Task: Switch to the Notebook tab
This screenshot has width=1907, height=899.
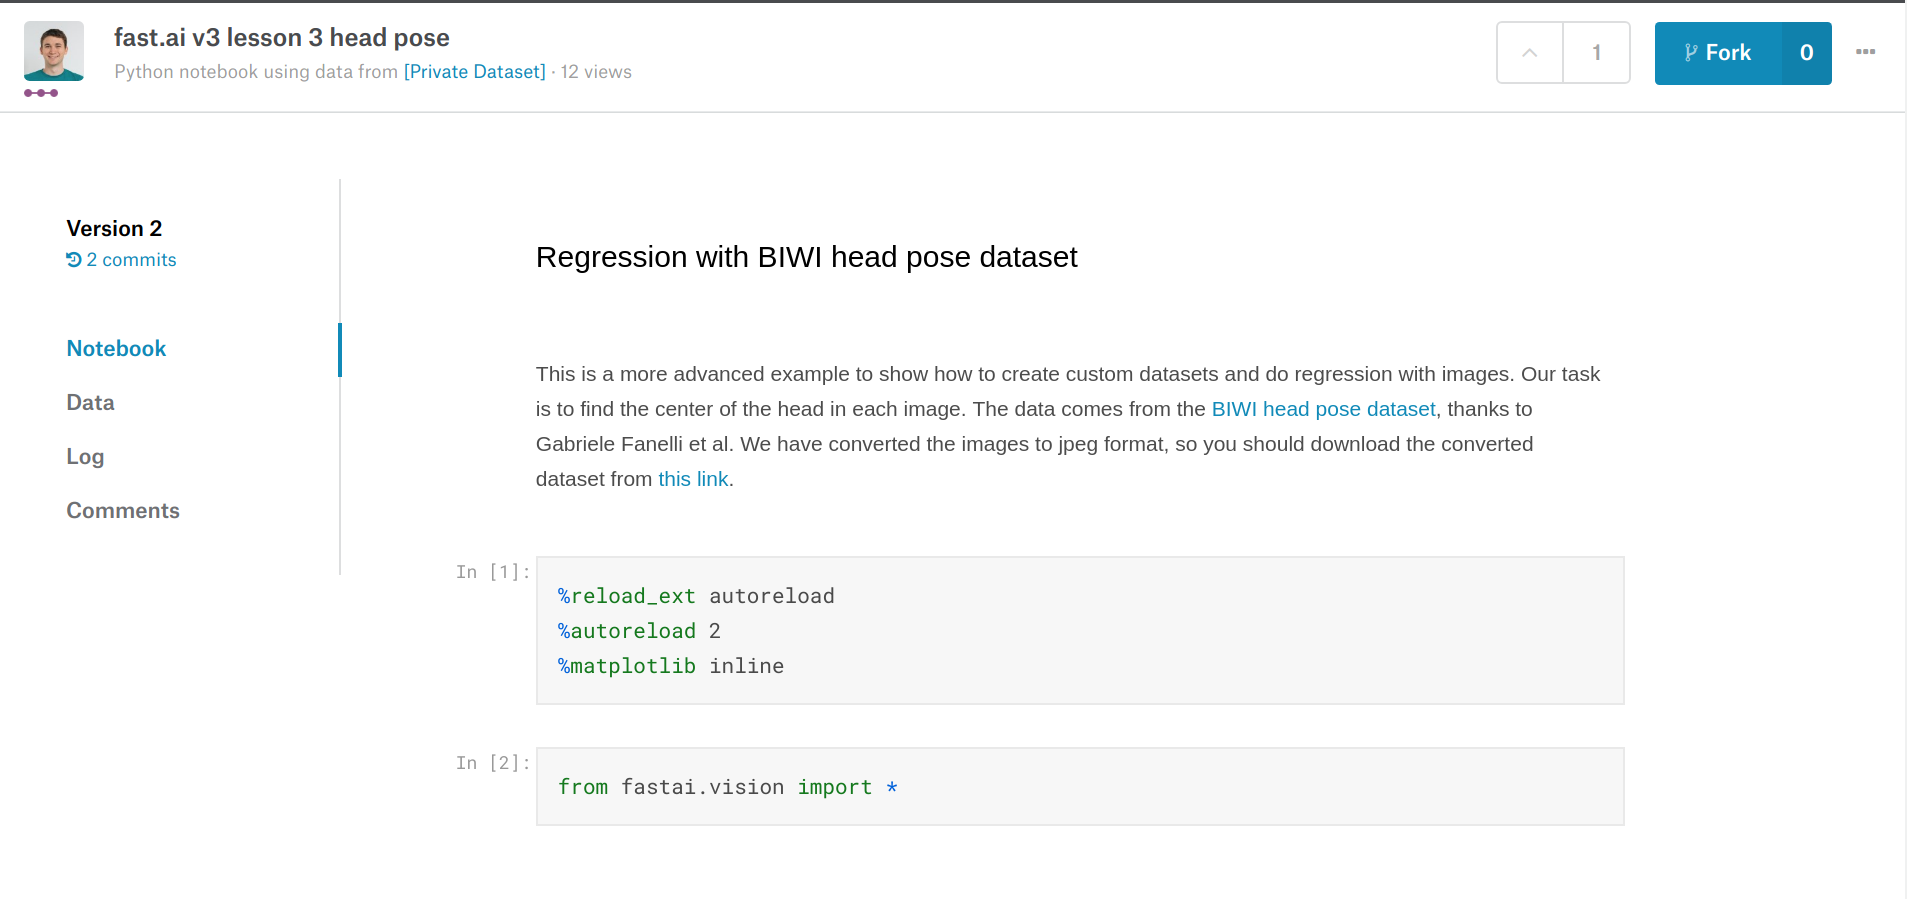Action: pos(116,349)
